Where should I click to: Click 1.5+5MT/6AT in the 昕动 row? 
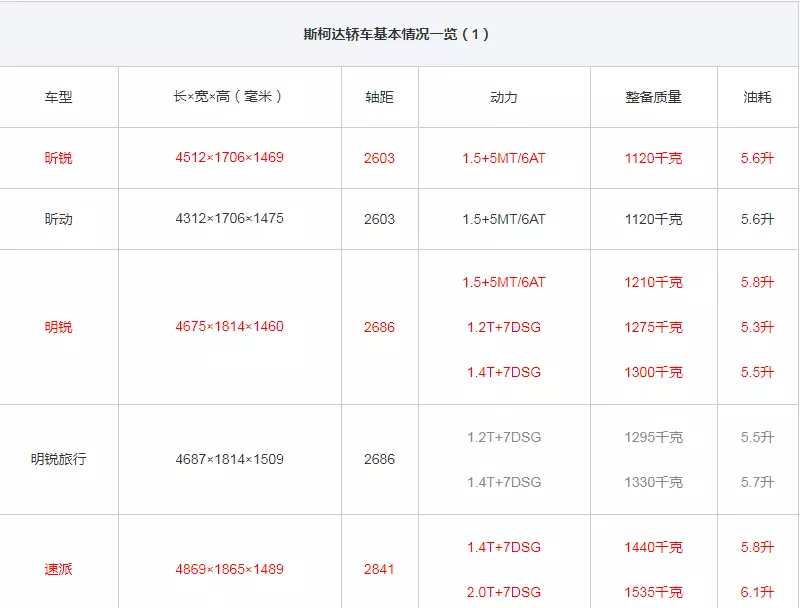click(504, 219)
